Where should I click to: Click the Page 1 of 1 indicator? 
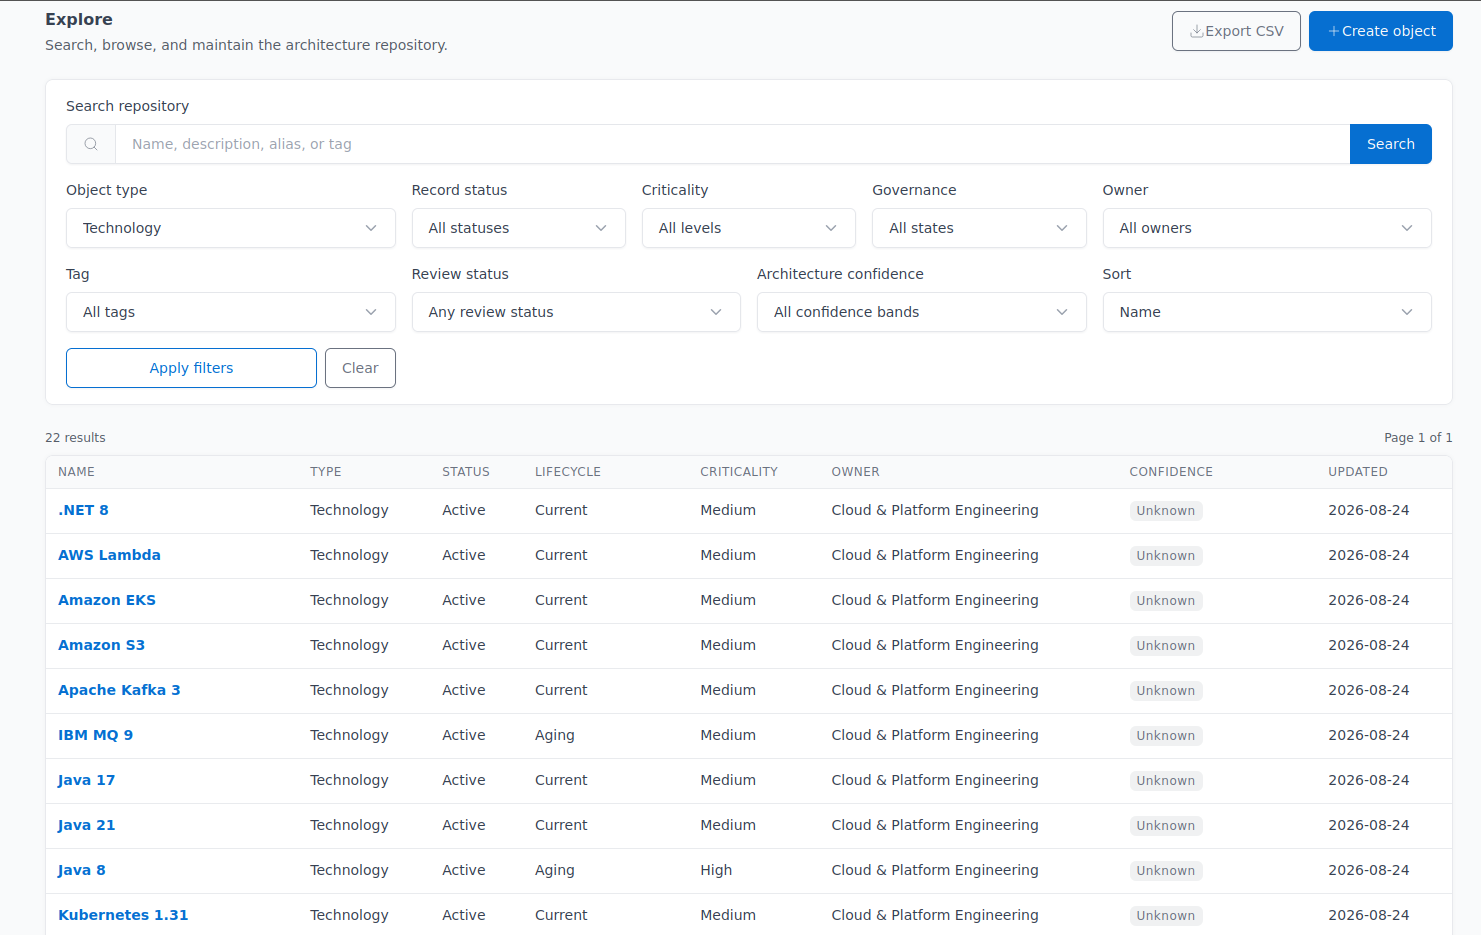click(x=1418, y=438)
